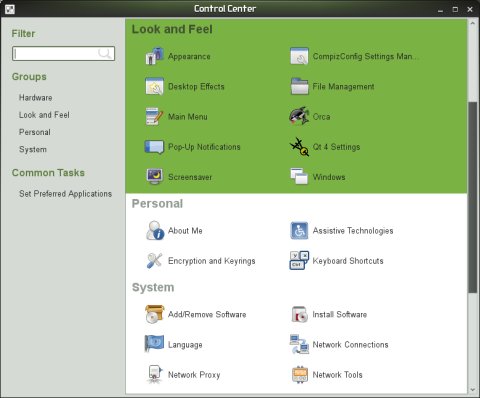This screenshot has width=480, height=398.
Task: Click the Add/Remove Software label
Action: [x=207, y=314]
